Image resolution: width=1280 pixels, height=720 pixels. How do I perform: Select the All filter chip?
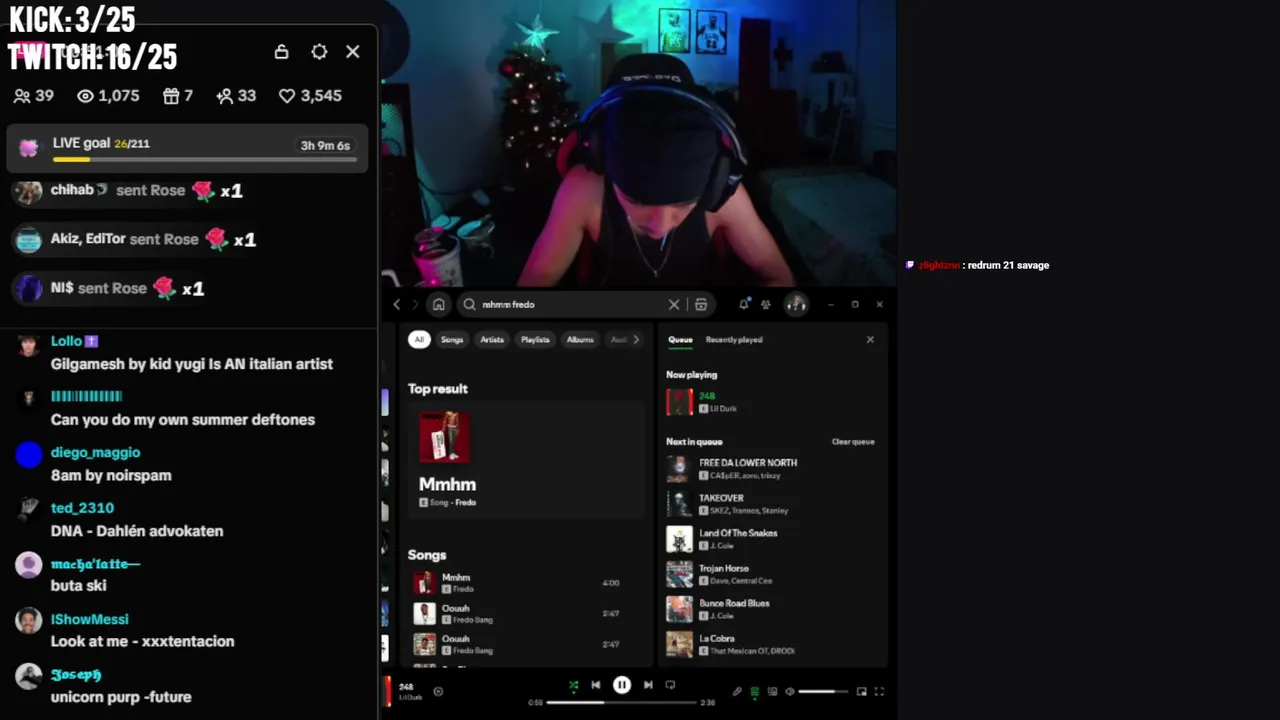(419, 339)
